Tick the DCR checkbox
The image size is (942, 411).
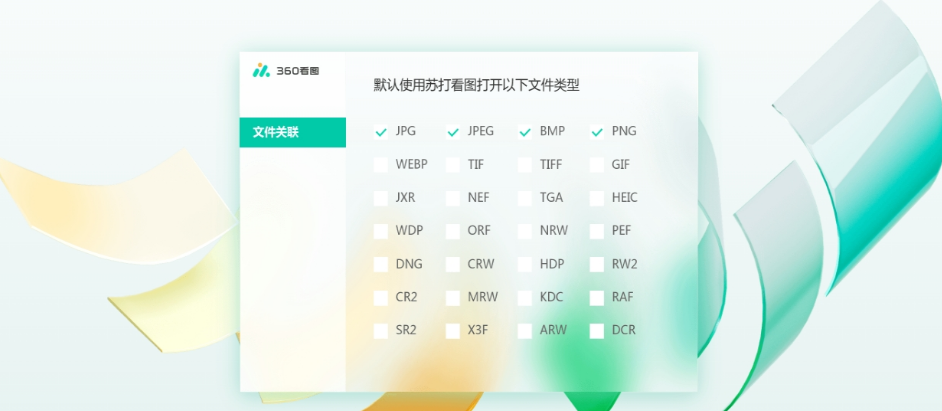point(597,330)
